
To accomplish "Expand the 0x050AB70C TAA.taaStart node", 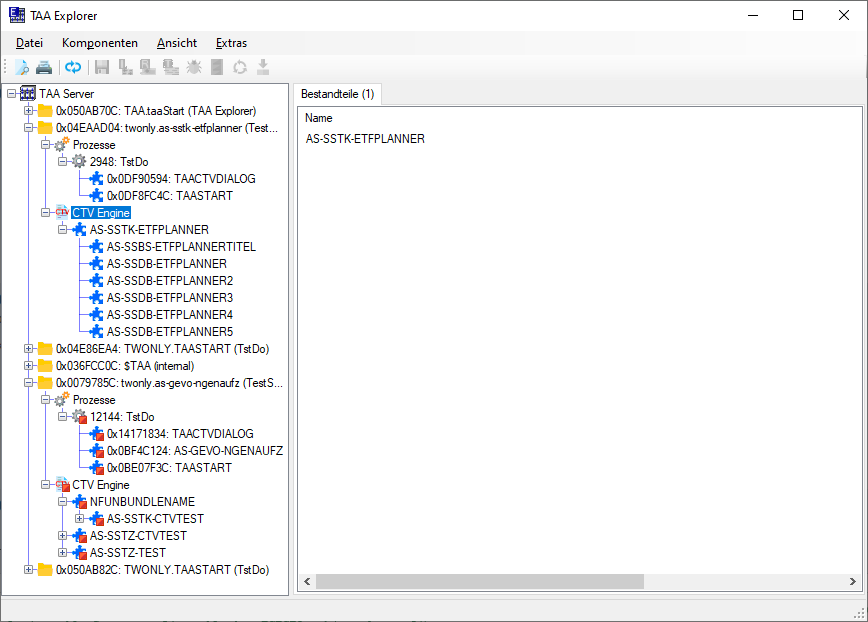I will (29, 111).
